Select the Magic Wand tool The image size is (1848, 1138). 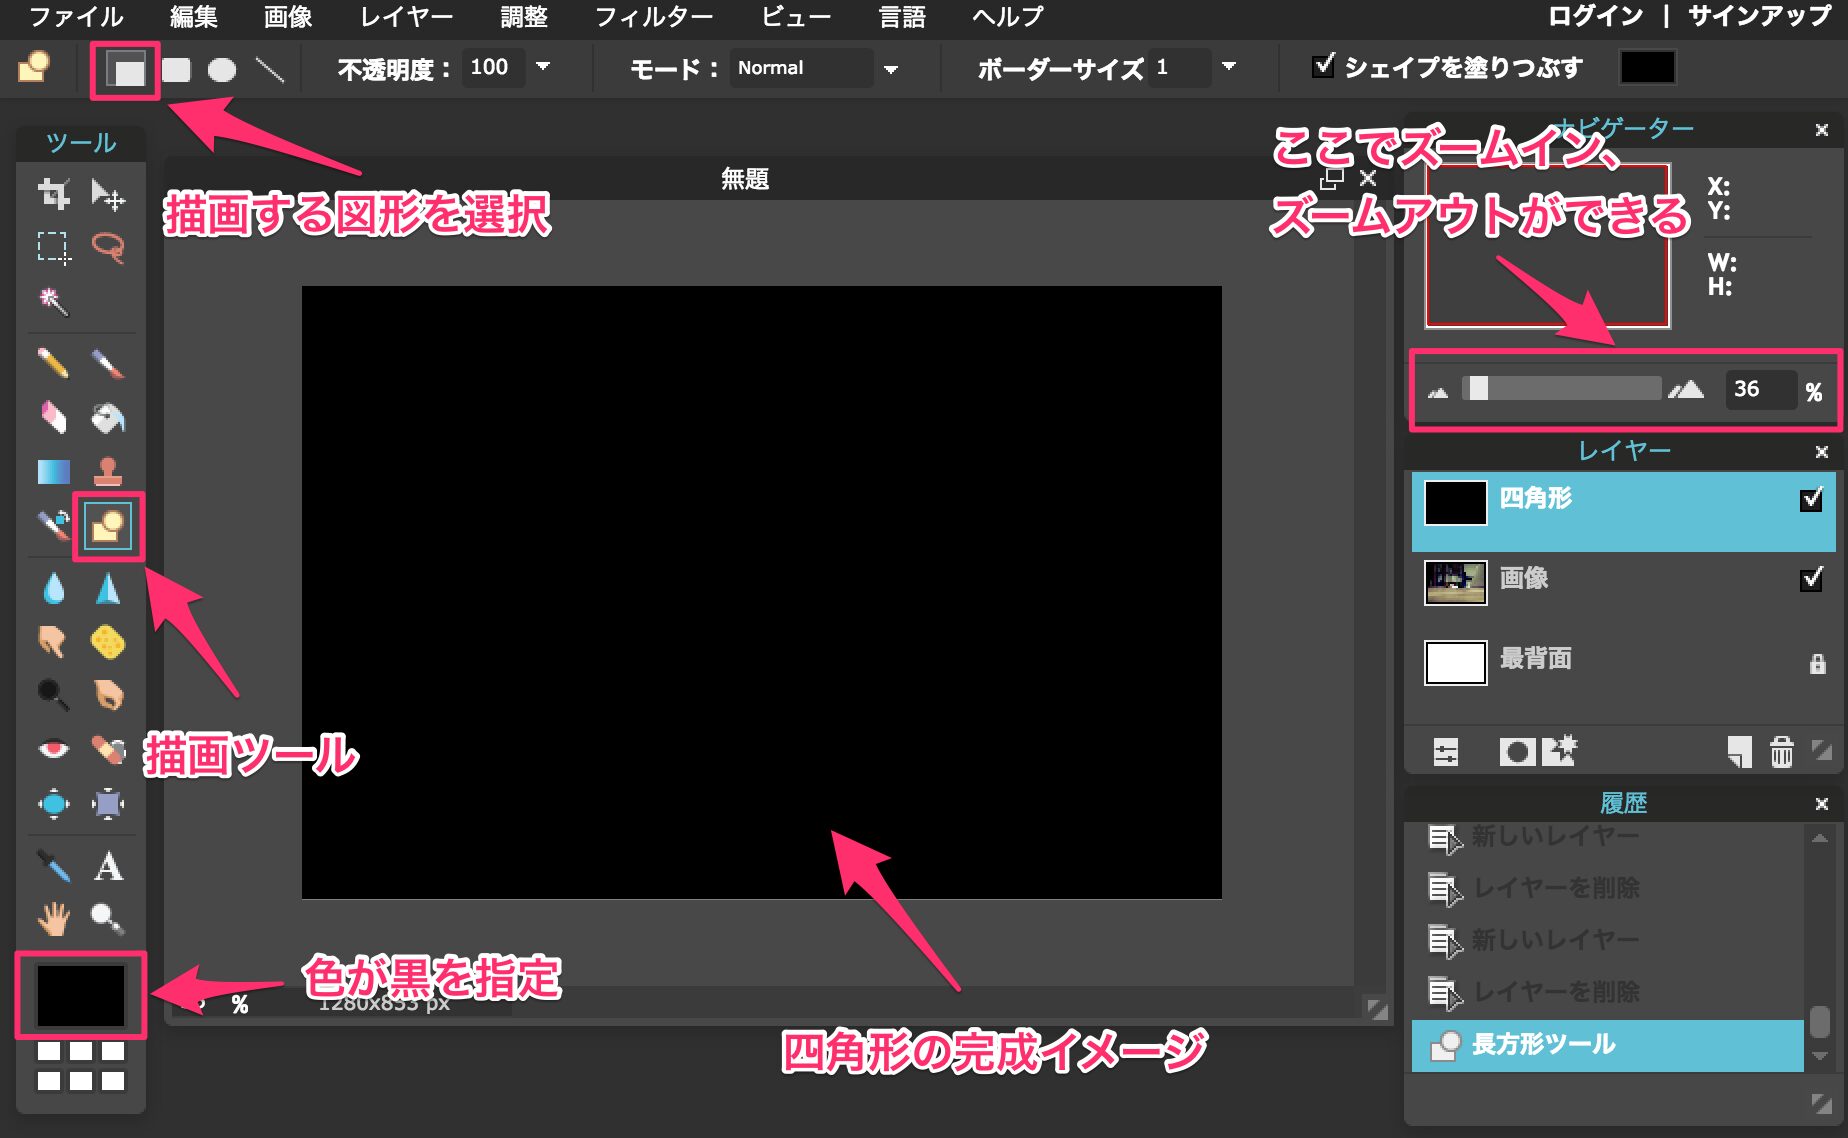pyautogui.click(x=53, y=300)
